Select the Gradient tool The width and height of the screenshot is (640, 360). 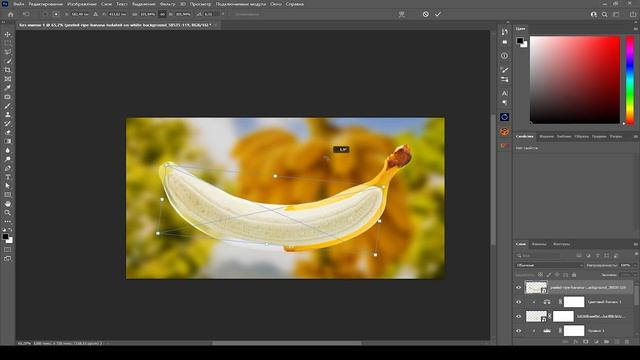pos(7,141)
